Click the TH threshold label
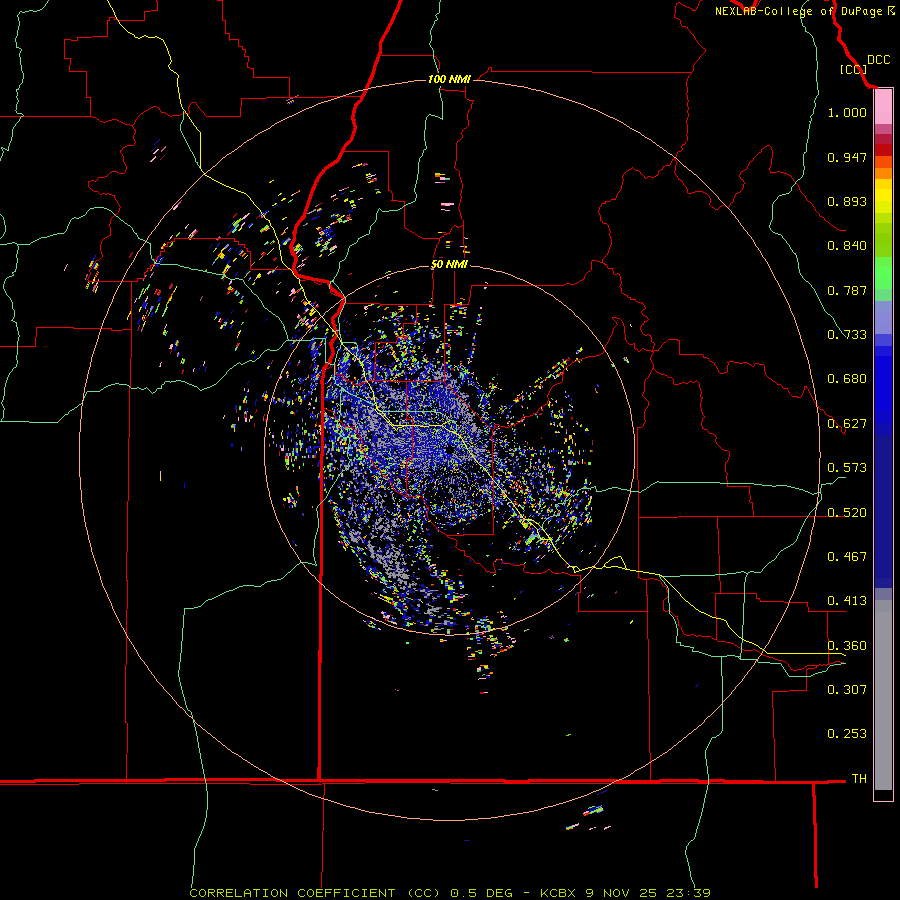 [x=859, y=779]
